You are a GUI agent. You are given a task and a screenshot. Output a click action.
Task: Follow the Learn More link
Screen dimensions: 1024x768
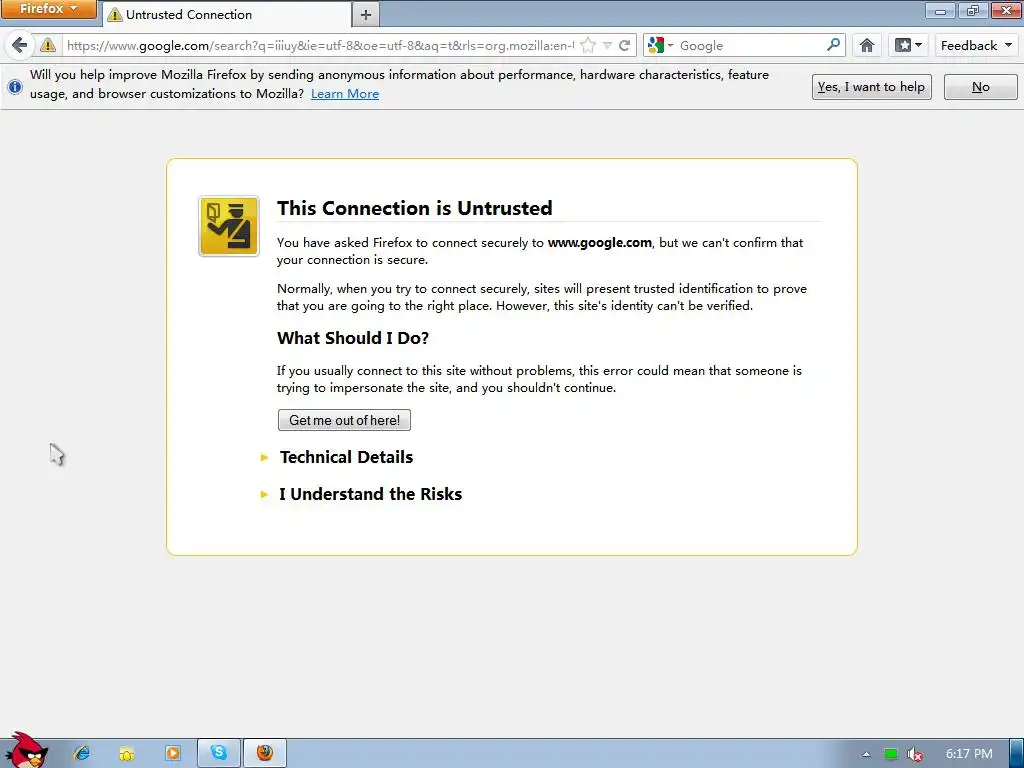coord(345,93)
